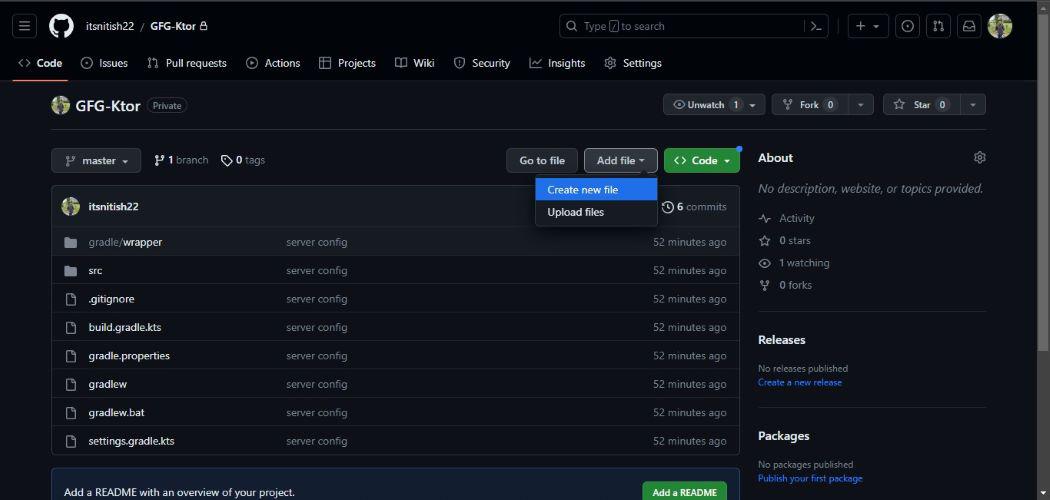Click the About settings gear icon

tap(980, 157)
